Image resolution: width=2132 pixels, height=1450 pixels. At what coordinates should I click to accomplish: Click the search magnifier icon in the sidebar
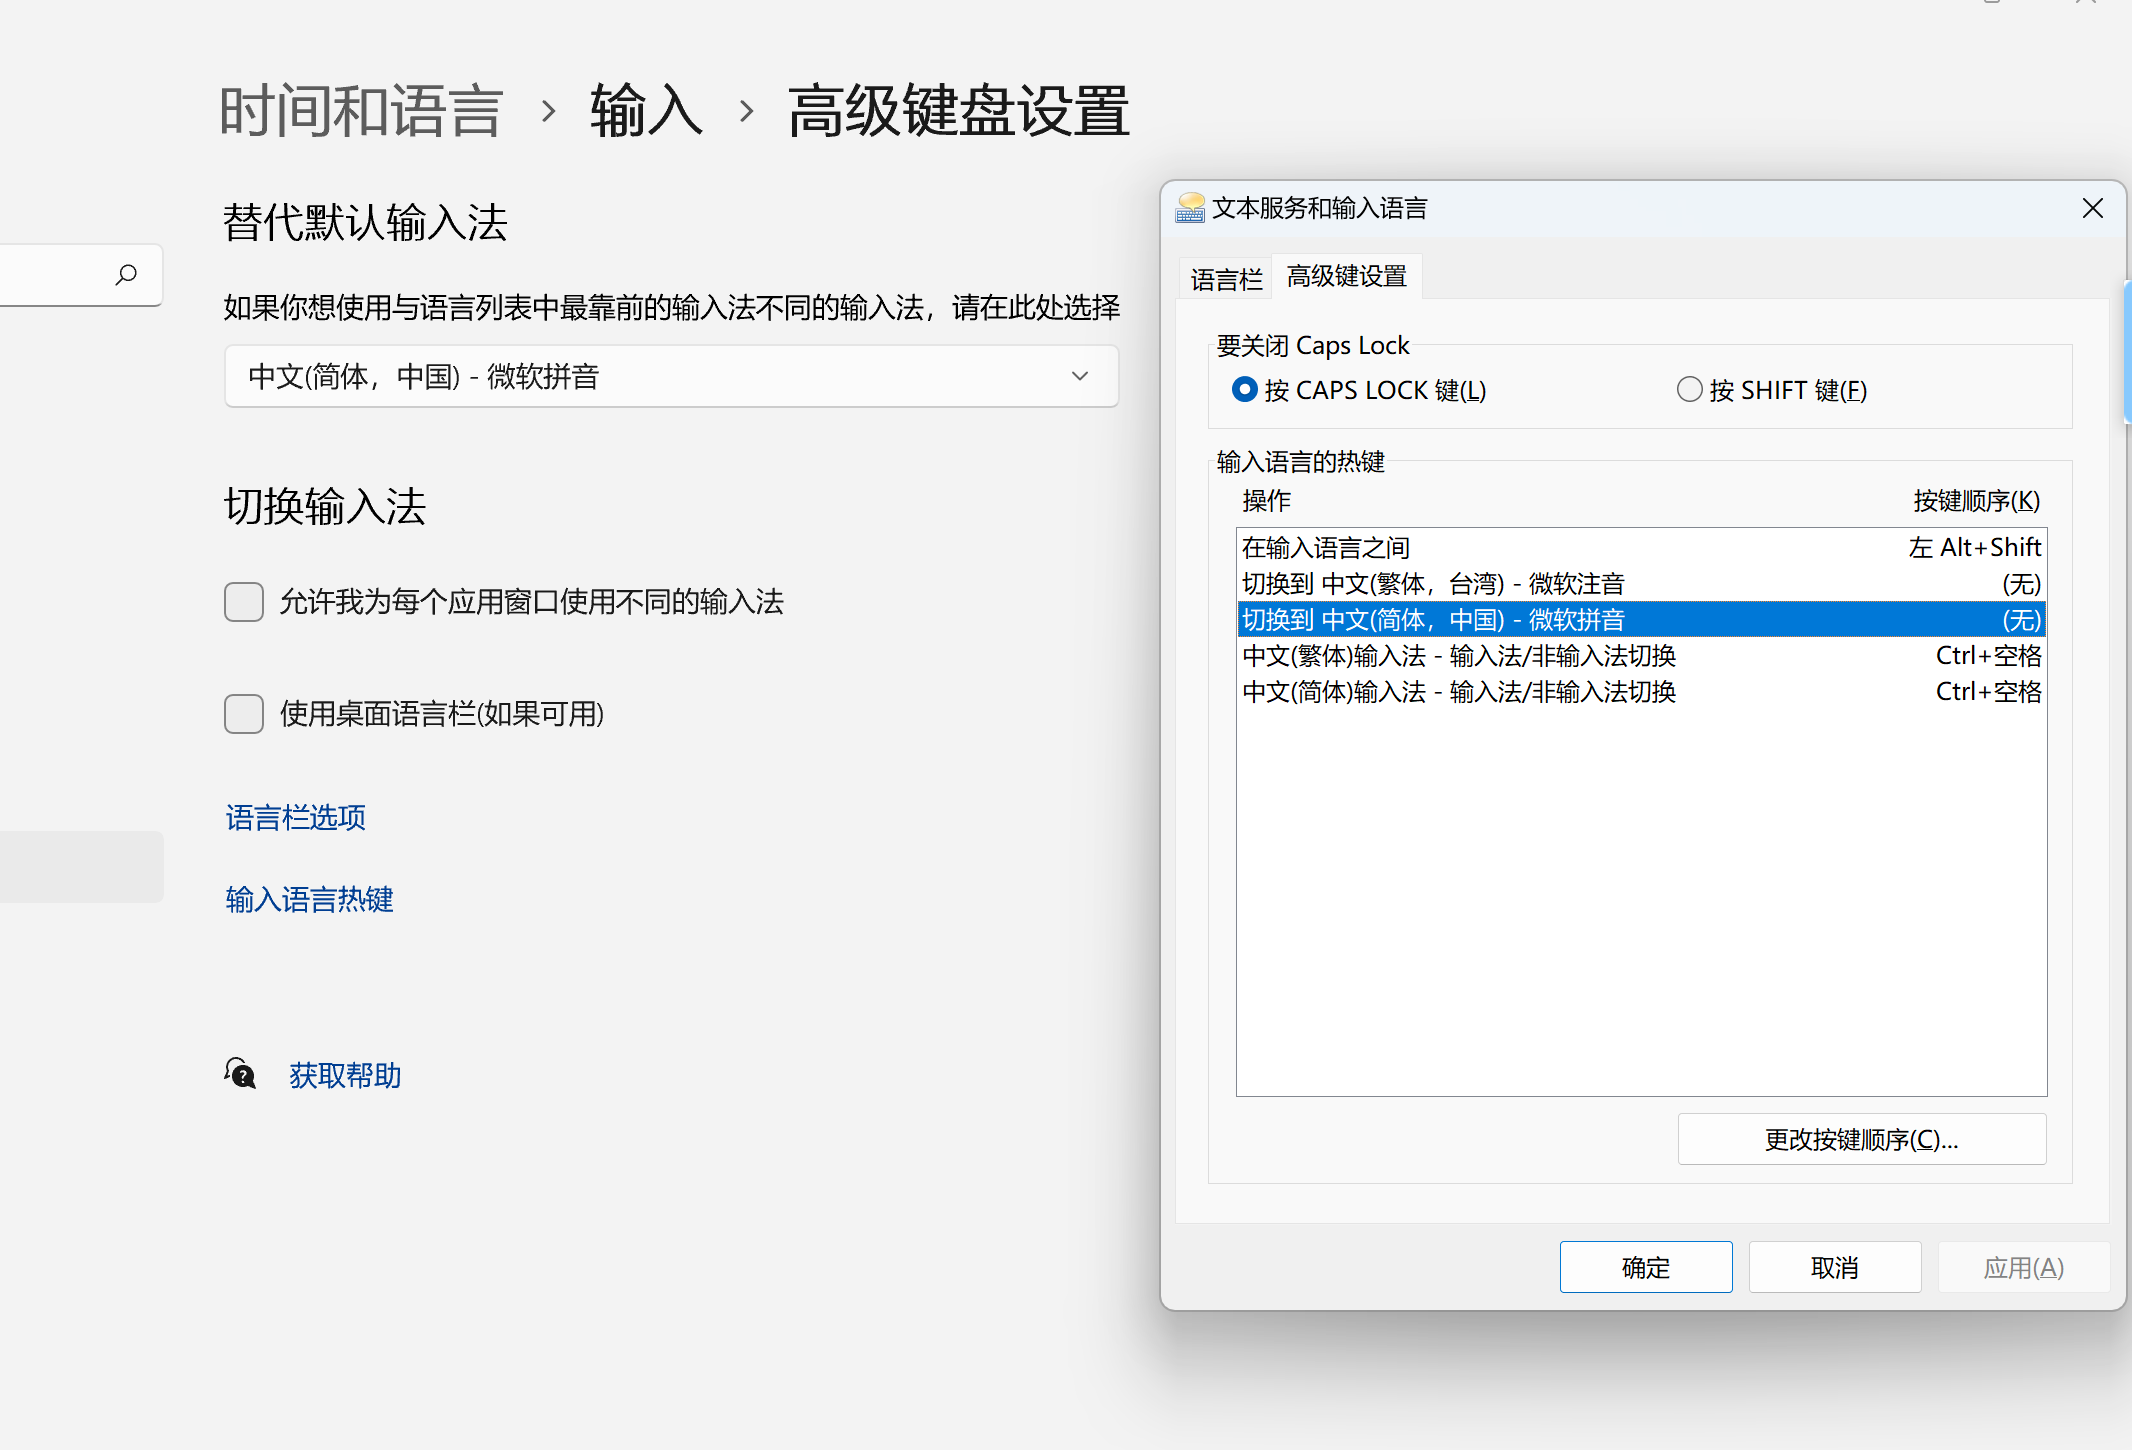pyautogui.click(x=126, y=274)
